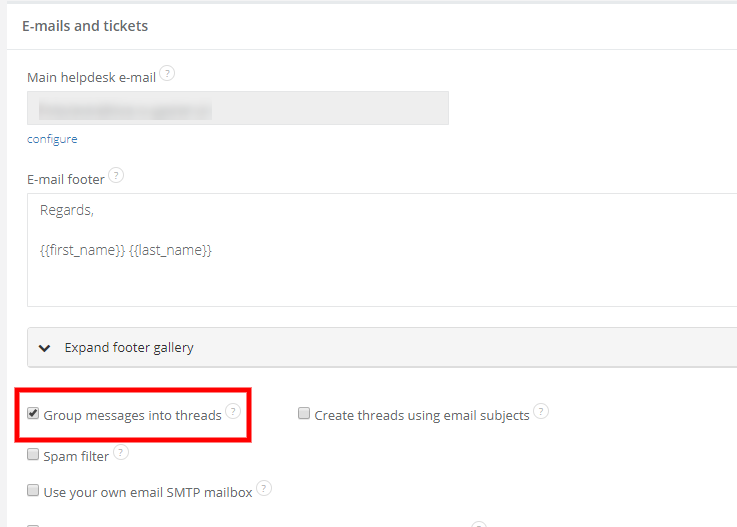
Task: Click help icon next to Group messages into threads
Action: [233, 411]
